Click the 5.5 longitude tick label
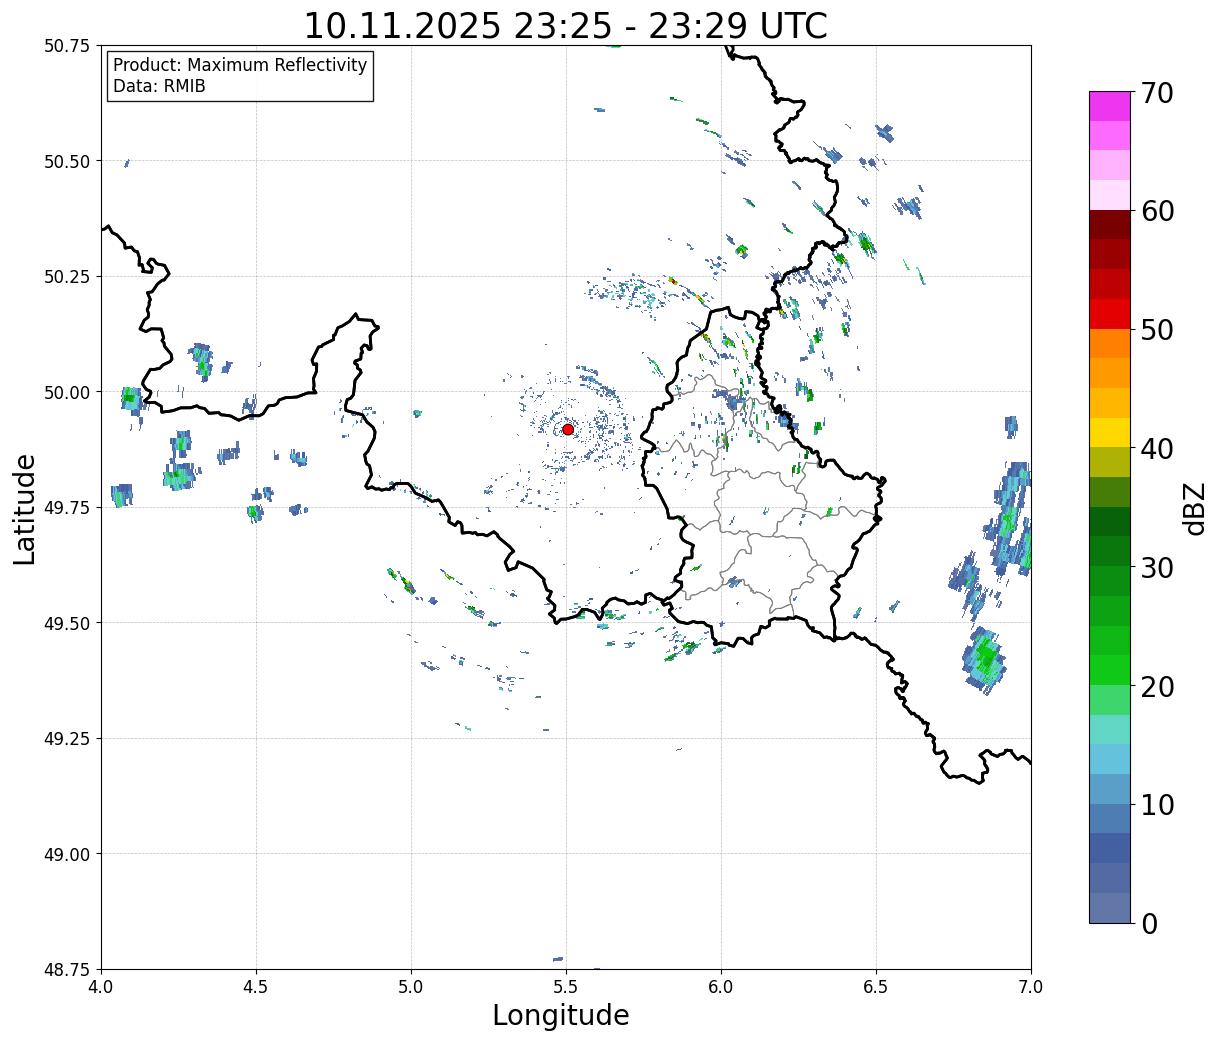 (x=566, y=987)
